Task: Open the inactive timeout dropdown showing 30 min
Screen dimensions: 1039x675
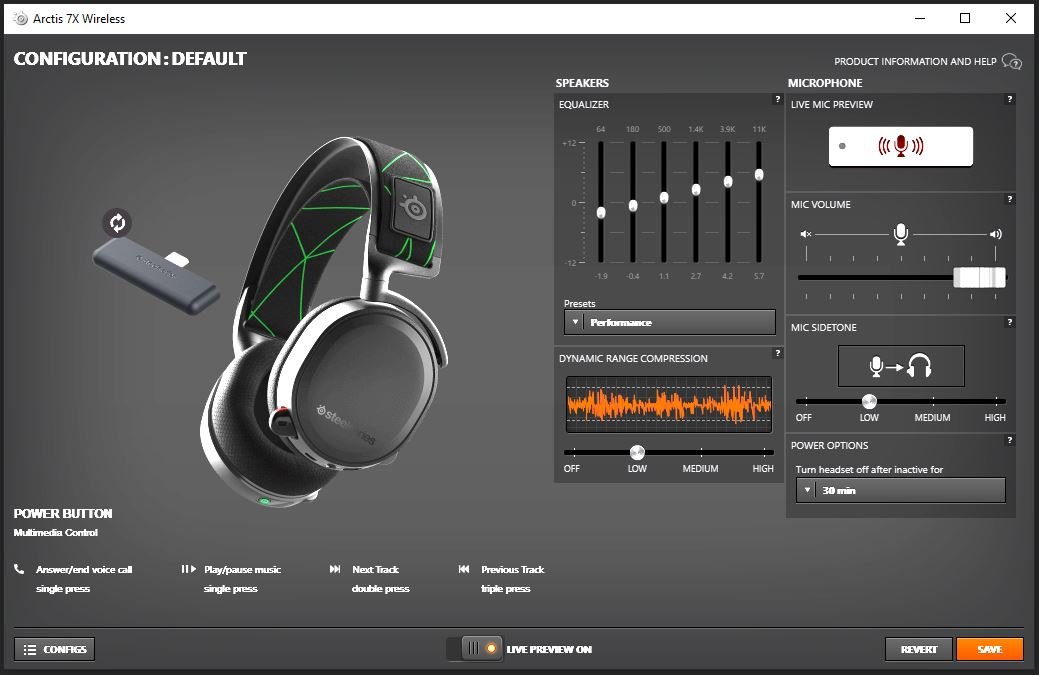Action: click(901, 490)
